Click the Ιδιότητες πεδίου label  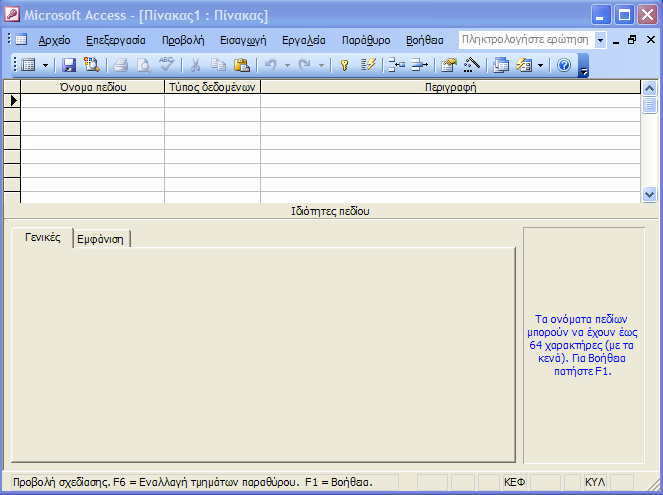click(330, 211)
